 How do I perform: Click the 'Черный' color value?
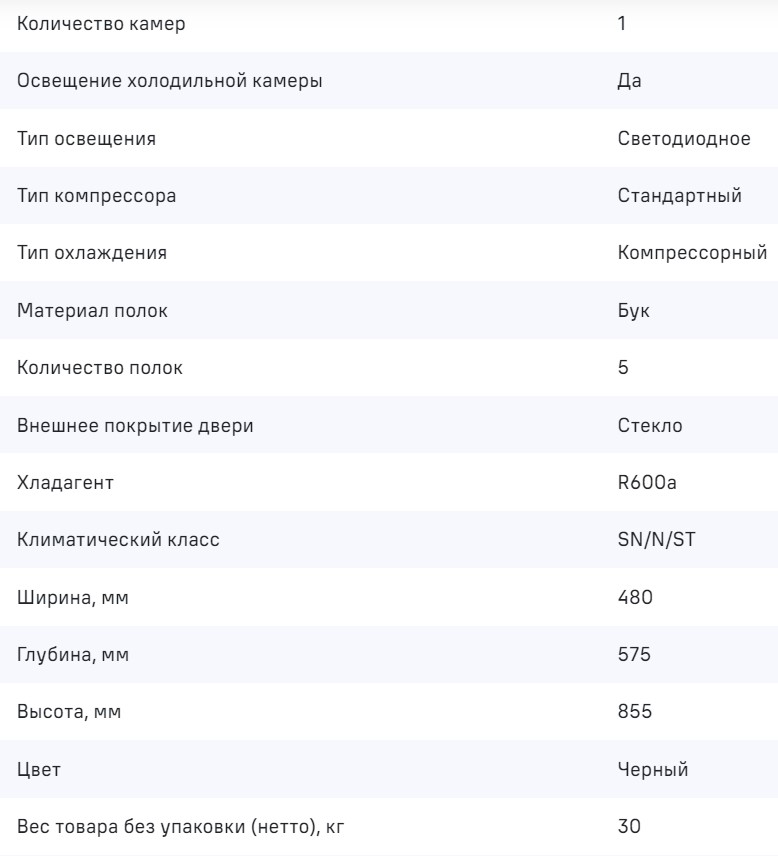[x=653, y=770]
